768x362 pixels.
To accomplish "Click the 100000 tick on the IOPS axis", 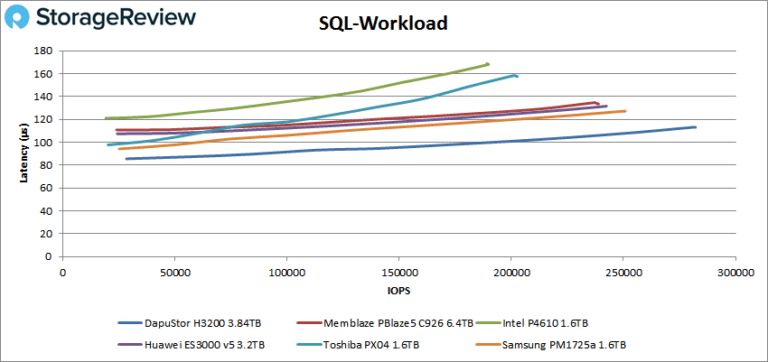I will (x=287, y=272).
